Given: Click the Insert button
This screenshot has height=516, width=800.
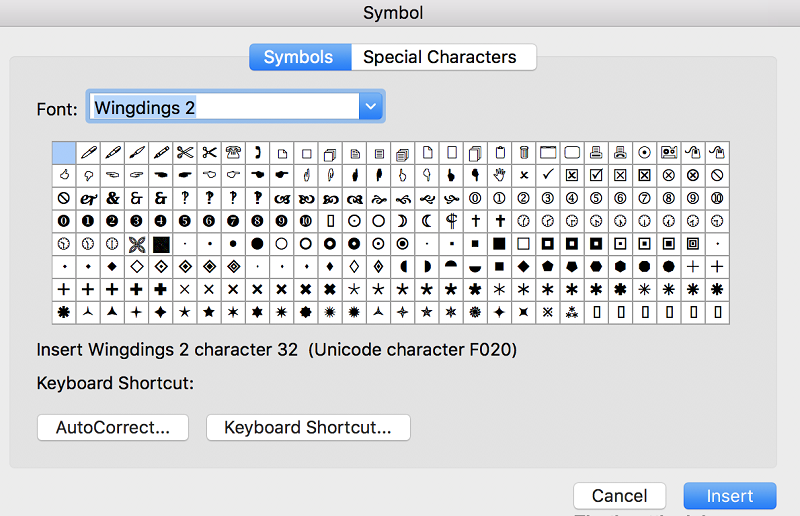Looking at the screenshot, I should point(730,496).
